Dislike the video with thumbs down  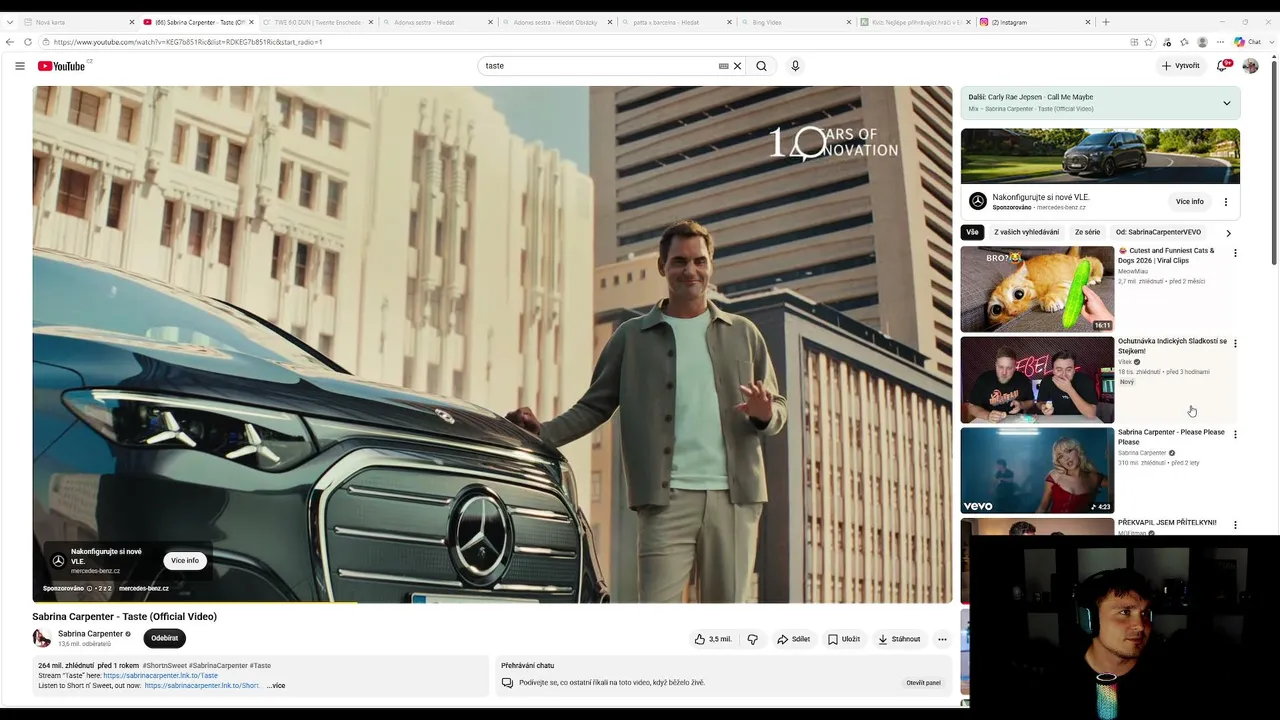point(753,639)
